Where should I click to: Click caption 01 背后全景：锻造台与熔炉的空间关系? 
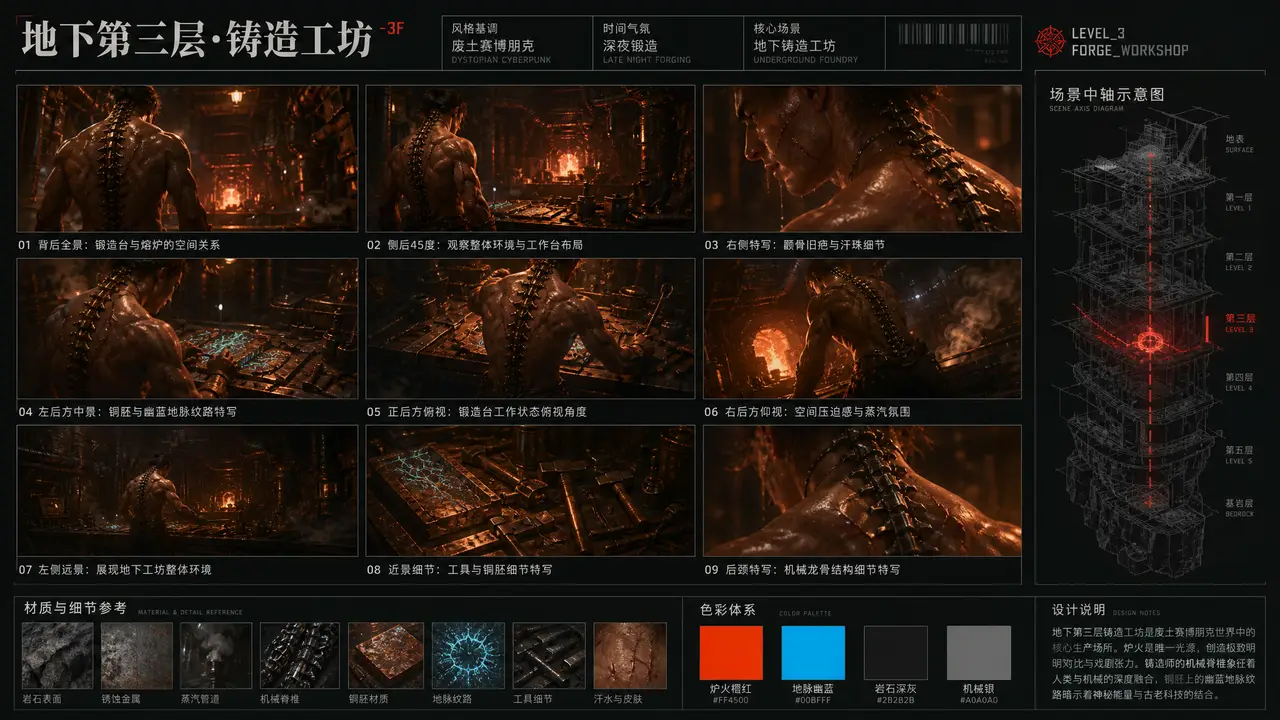pos(119,244)
